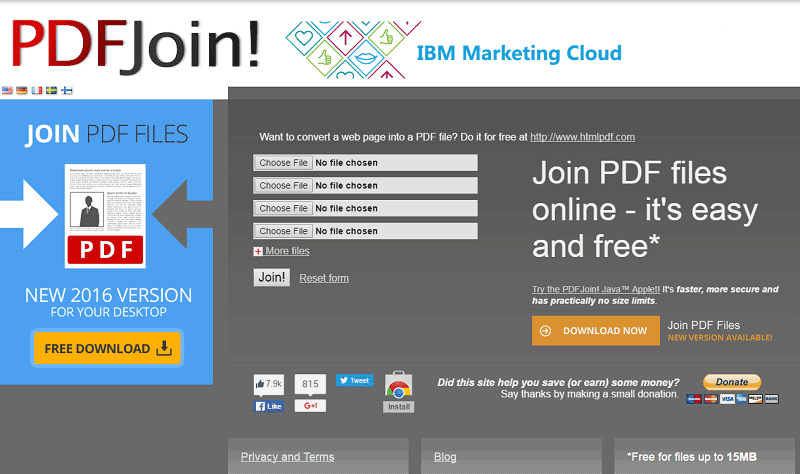Image resolution: width=800 pixels, height=474 pixels.
Task: Open the IBM Marketing Cloud ad banner
Action: [x=454, y=50]
